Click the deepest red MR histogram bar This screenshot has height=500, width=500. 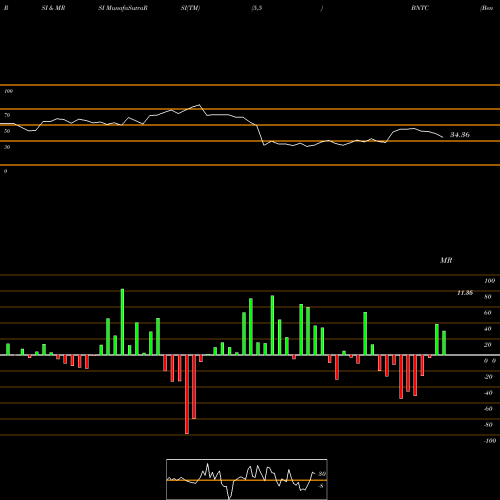187,394
